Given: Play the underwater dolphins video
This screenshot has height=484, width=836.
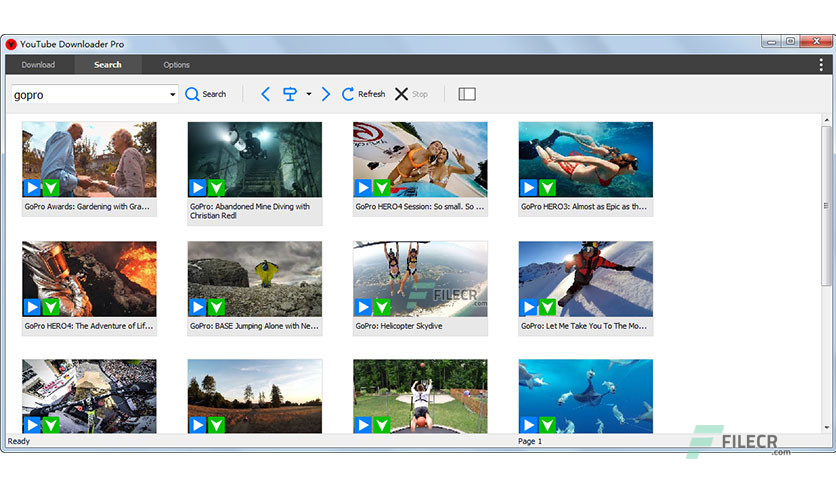Looking at the screenshot, I should coord(529,425).
